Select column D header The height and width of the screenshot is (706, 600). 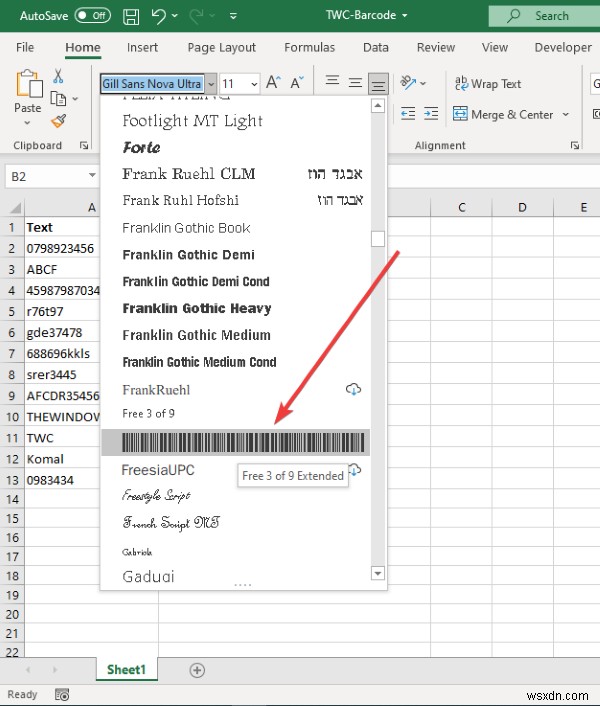(x=522, y=208)
